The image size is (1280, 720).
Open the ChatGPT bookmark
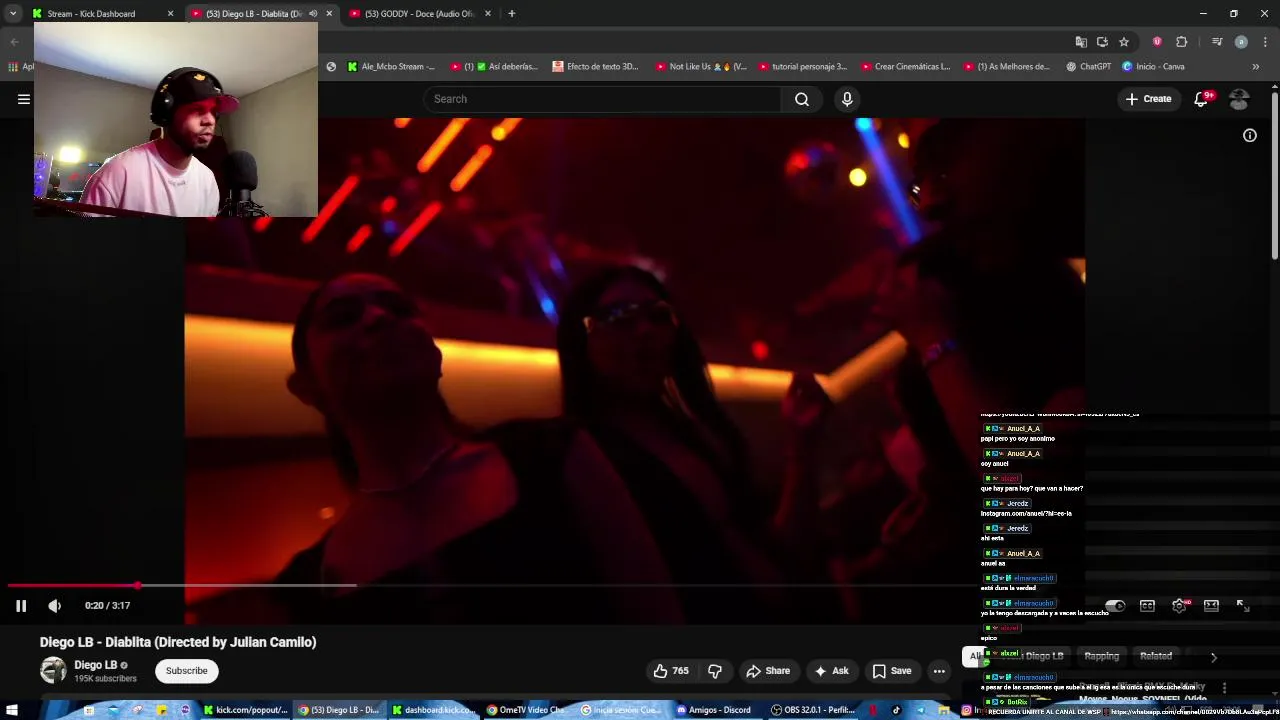click(x=1088, y=67)
